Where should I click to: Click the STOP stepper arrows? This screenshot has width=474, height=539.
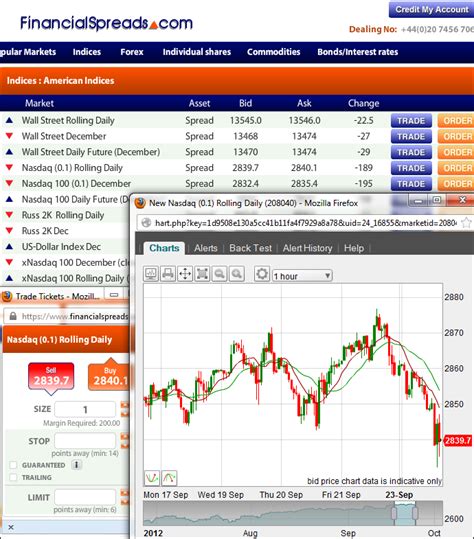point(125,441)
